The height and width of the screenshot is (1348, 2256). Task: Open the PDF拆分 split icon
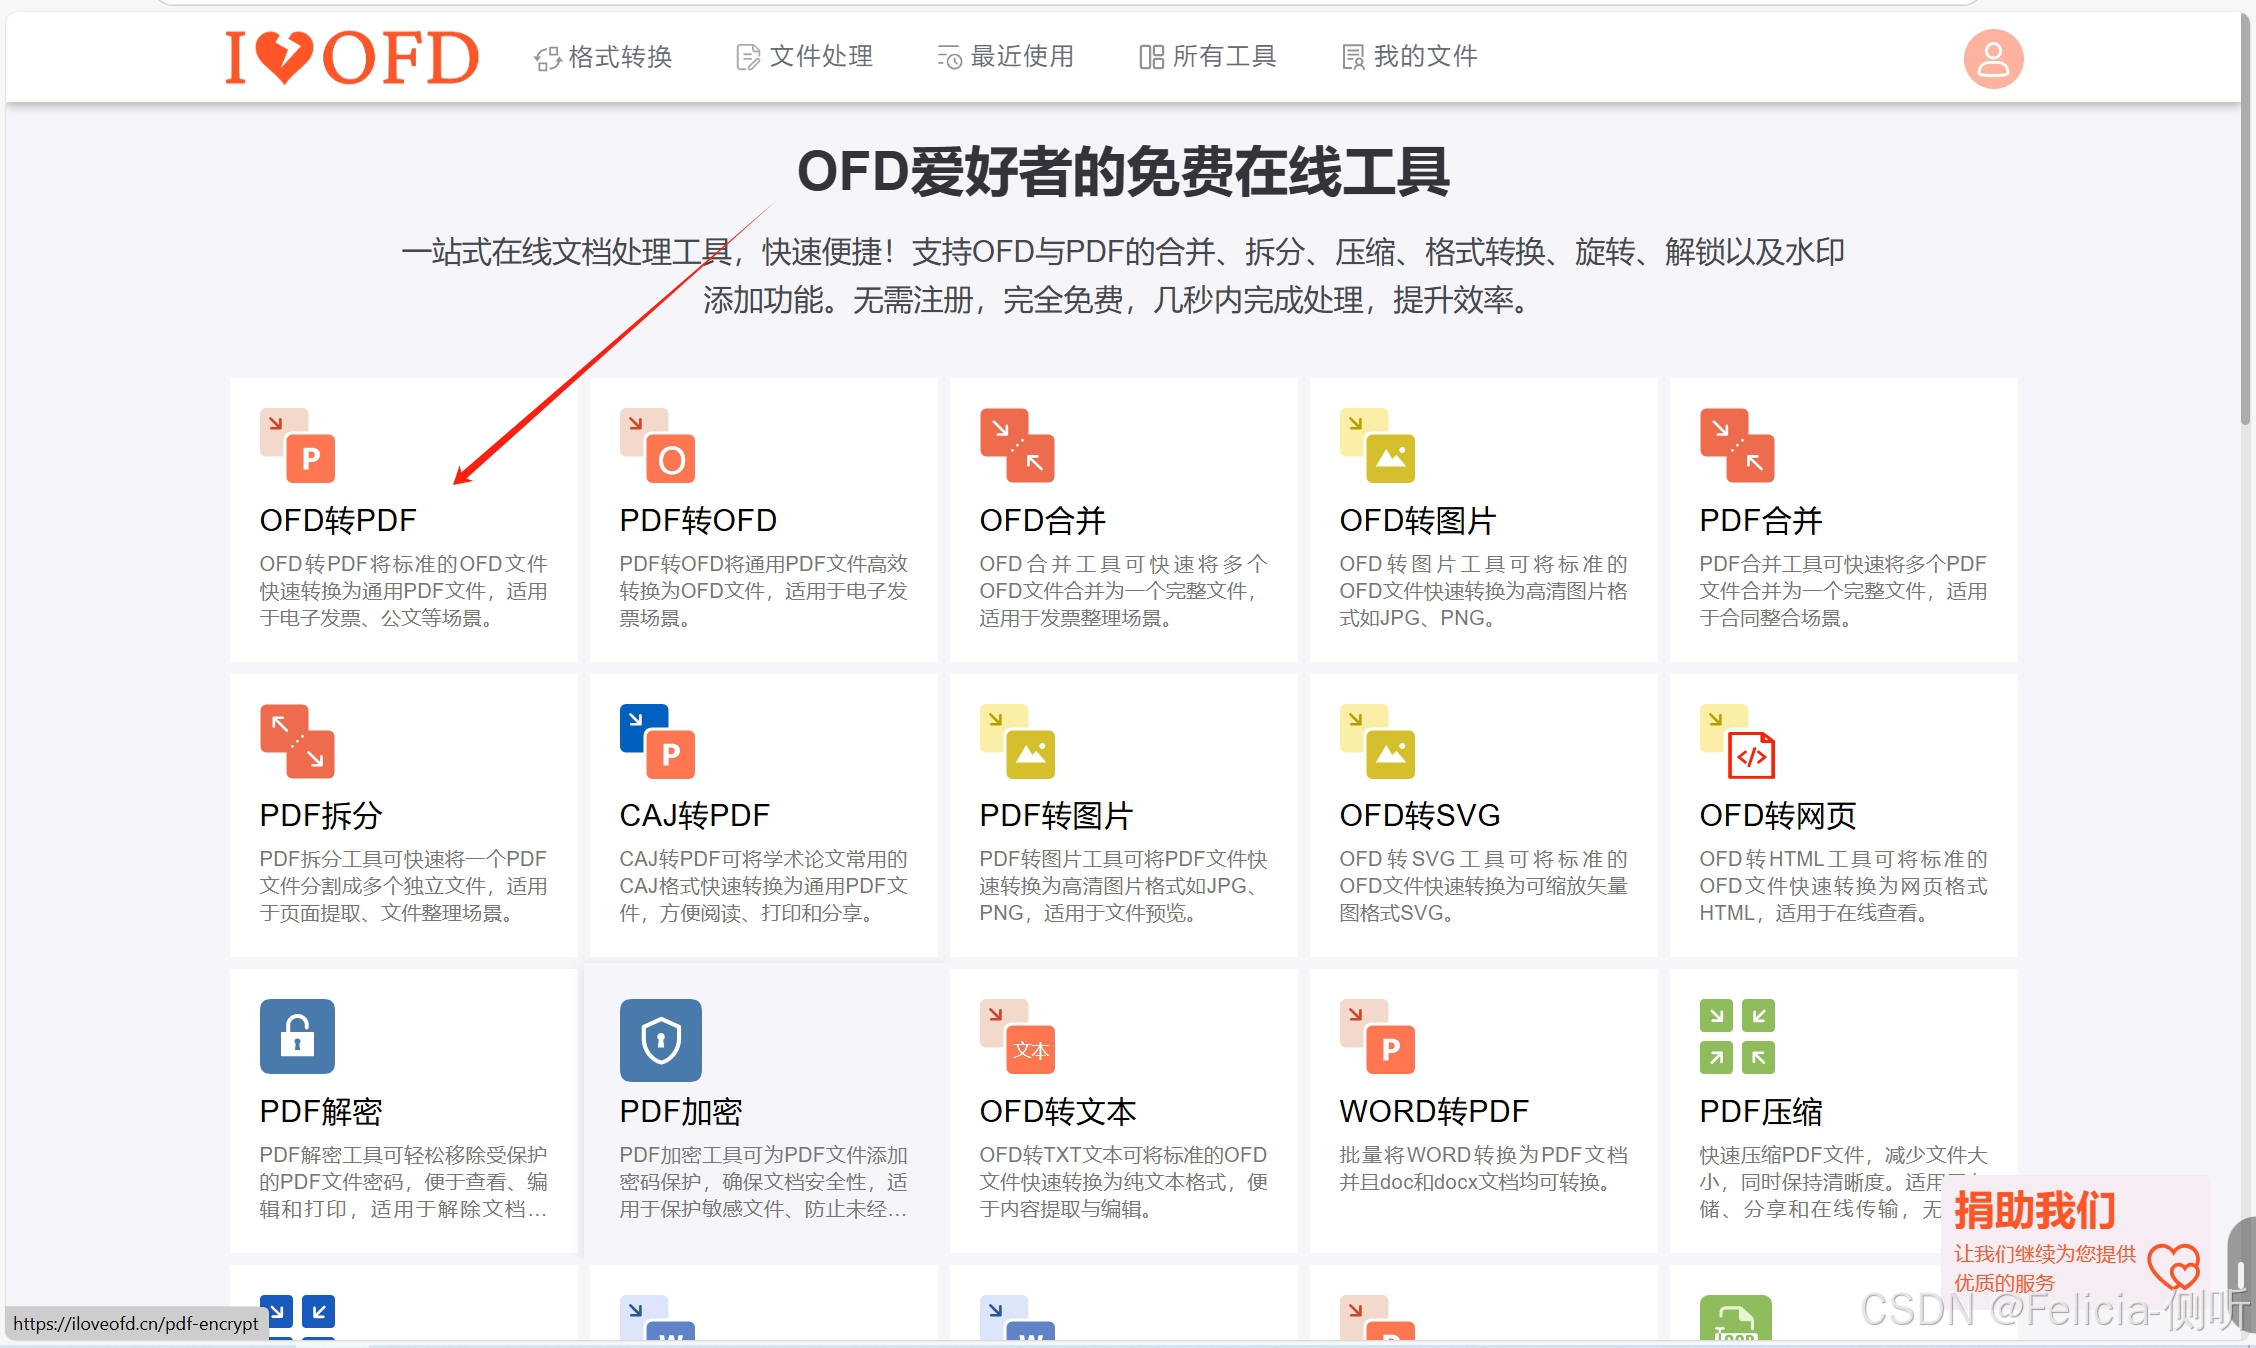coord(298,742)
